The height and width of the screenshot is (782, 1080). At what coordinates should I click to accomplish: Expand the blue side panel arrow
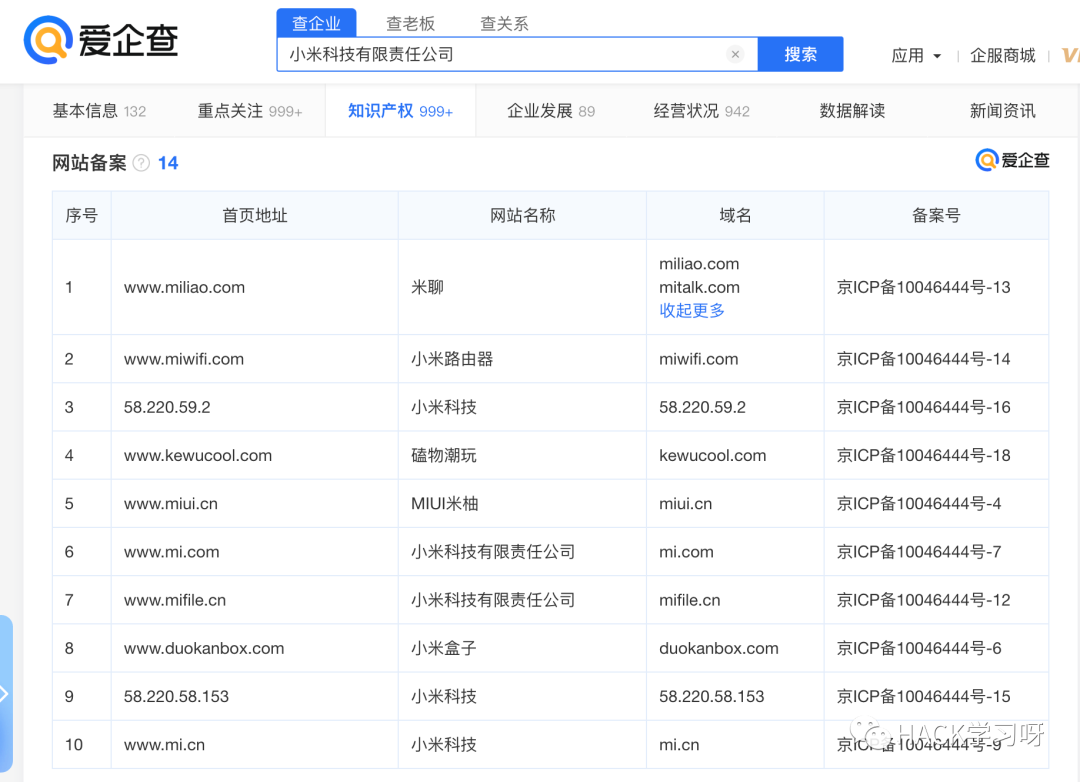[5, 693]
